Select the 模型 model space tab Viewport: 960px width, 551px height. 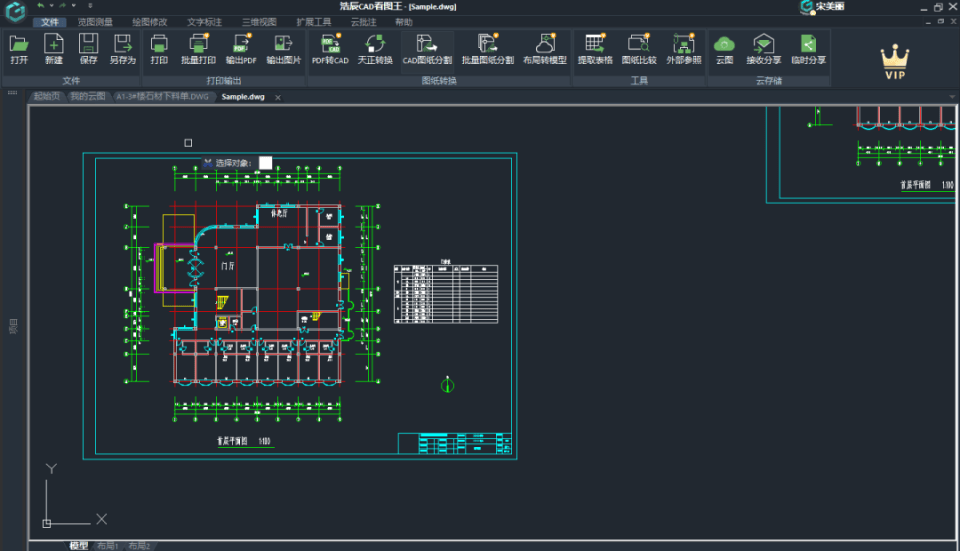[79, 545]
